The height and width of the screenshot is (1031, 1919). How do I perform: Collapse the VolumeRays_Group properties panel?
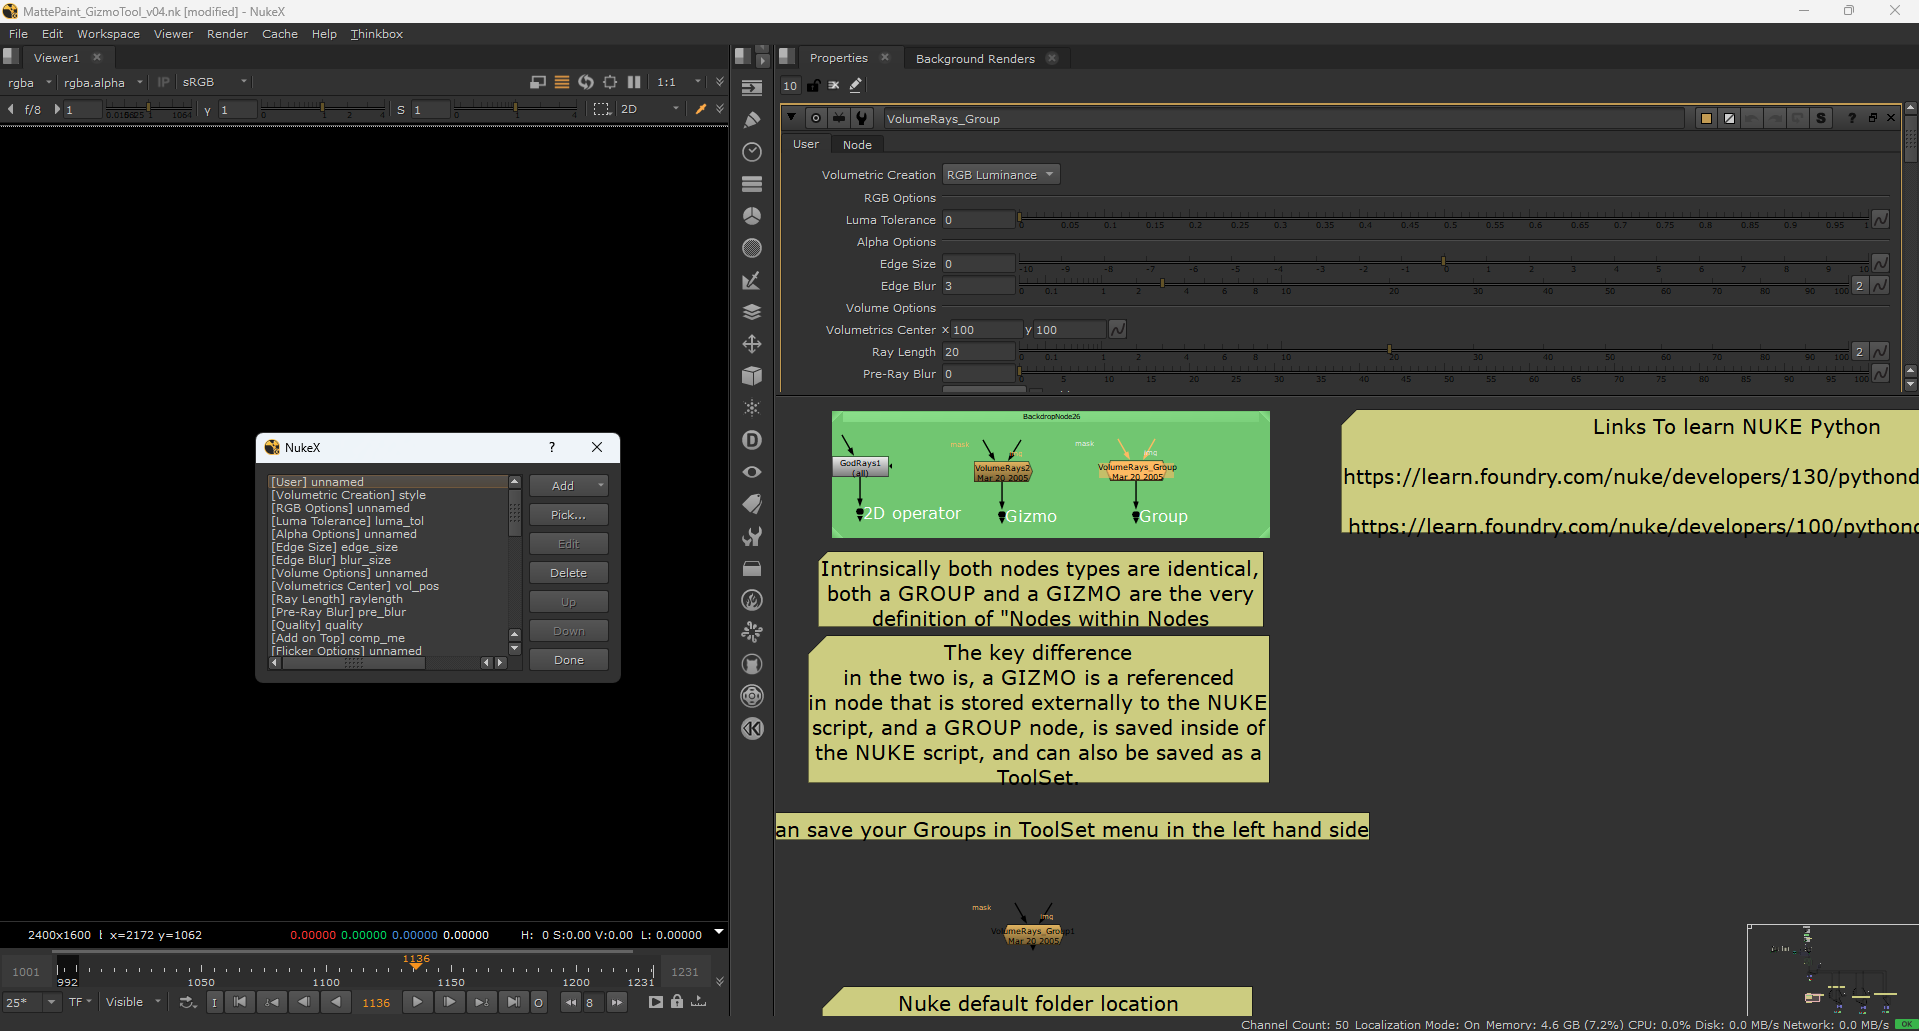[791, 118]
